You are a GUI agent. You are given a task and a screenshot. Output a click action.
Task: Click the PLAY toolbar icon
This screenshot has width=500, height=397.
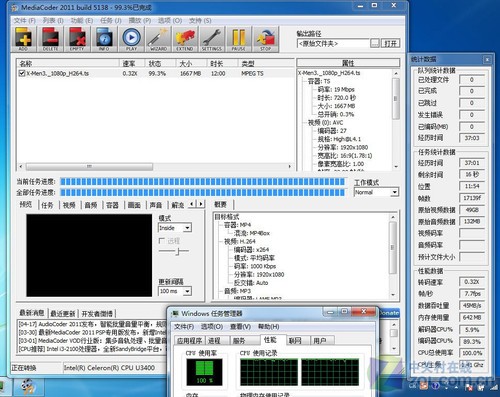click(131, 39)
